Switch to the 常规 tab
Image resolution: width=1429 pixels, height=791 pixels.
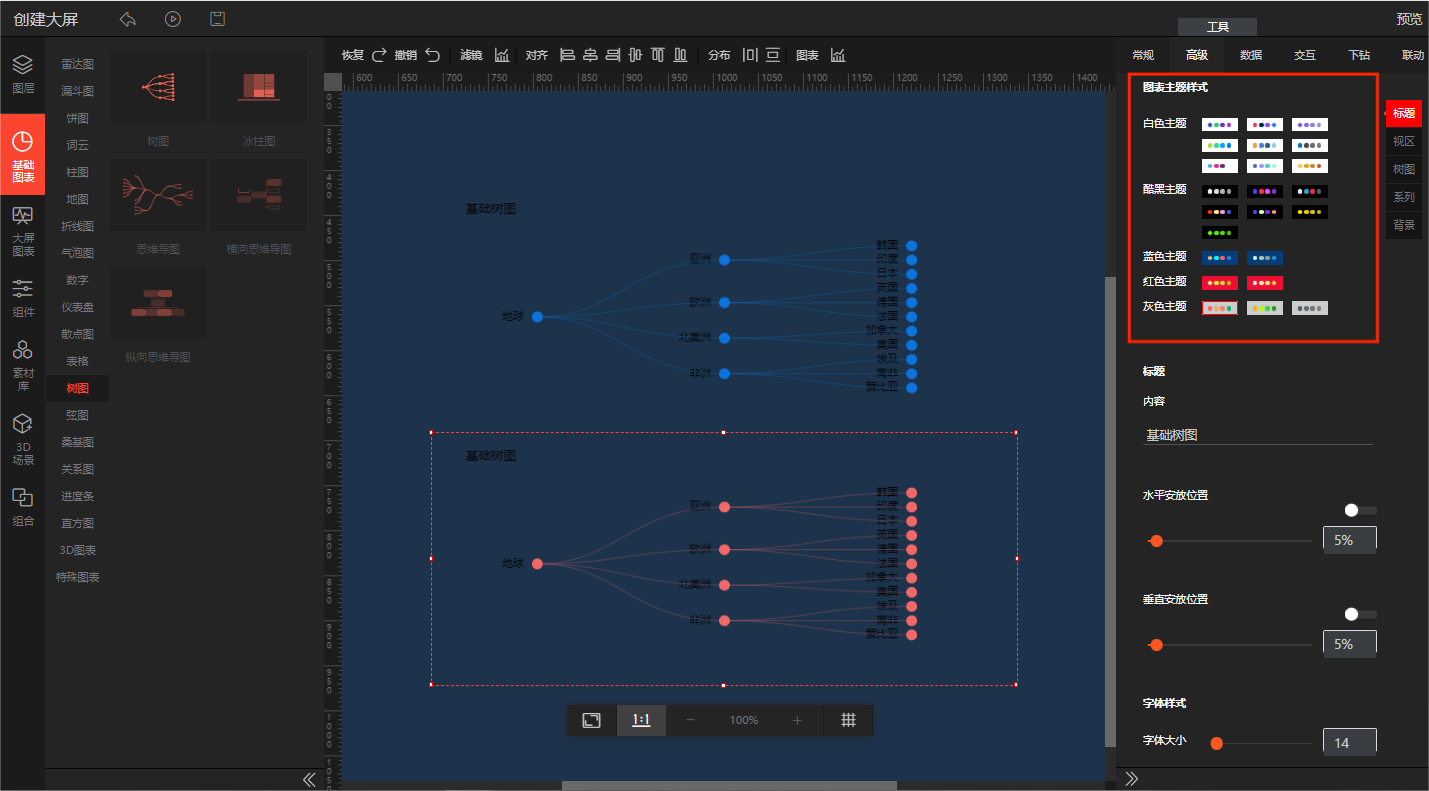[x=1142, y=55]
